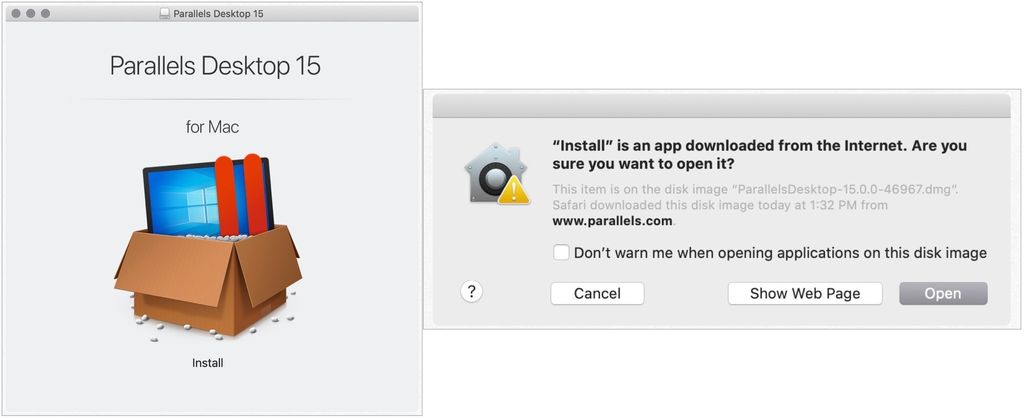Image resolution: width=1024 pixels, height=418 pixels.
Task: Zoom the Parallels Desktop 15 window
Action: click(45, 13)
